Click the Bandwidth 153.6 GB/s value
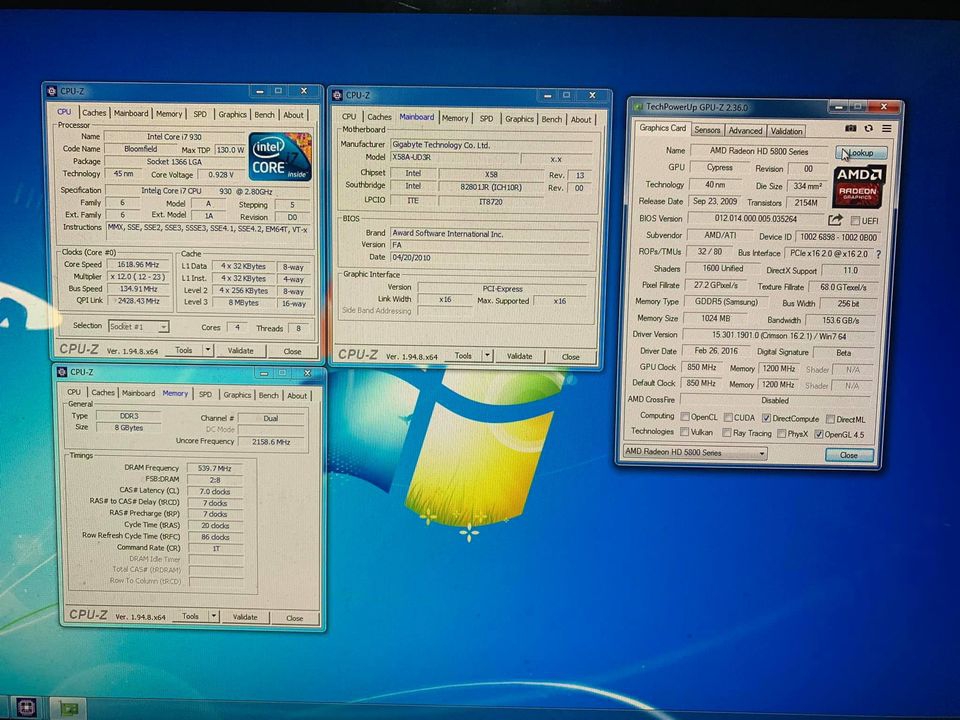This screenshot has width=960, height=720. [x=839, y=320]
